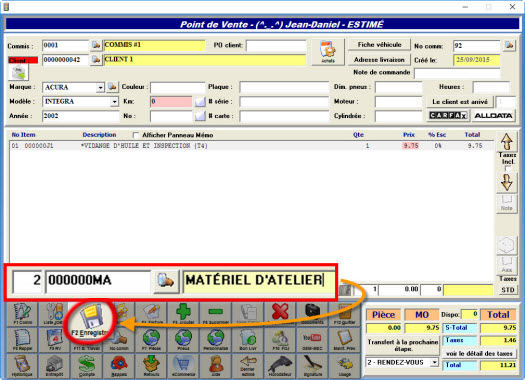Click the move item up arrow
Image resolution: width=525 pixels, height=380 pixels.
(507, 141)
